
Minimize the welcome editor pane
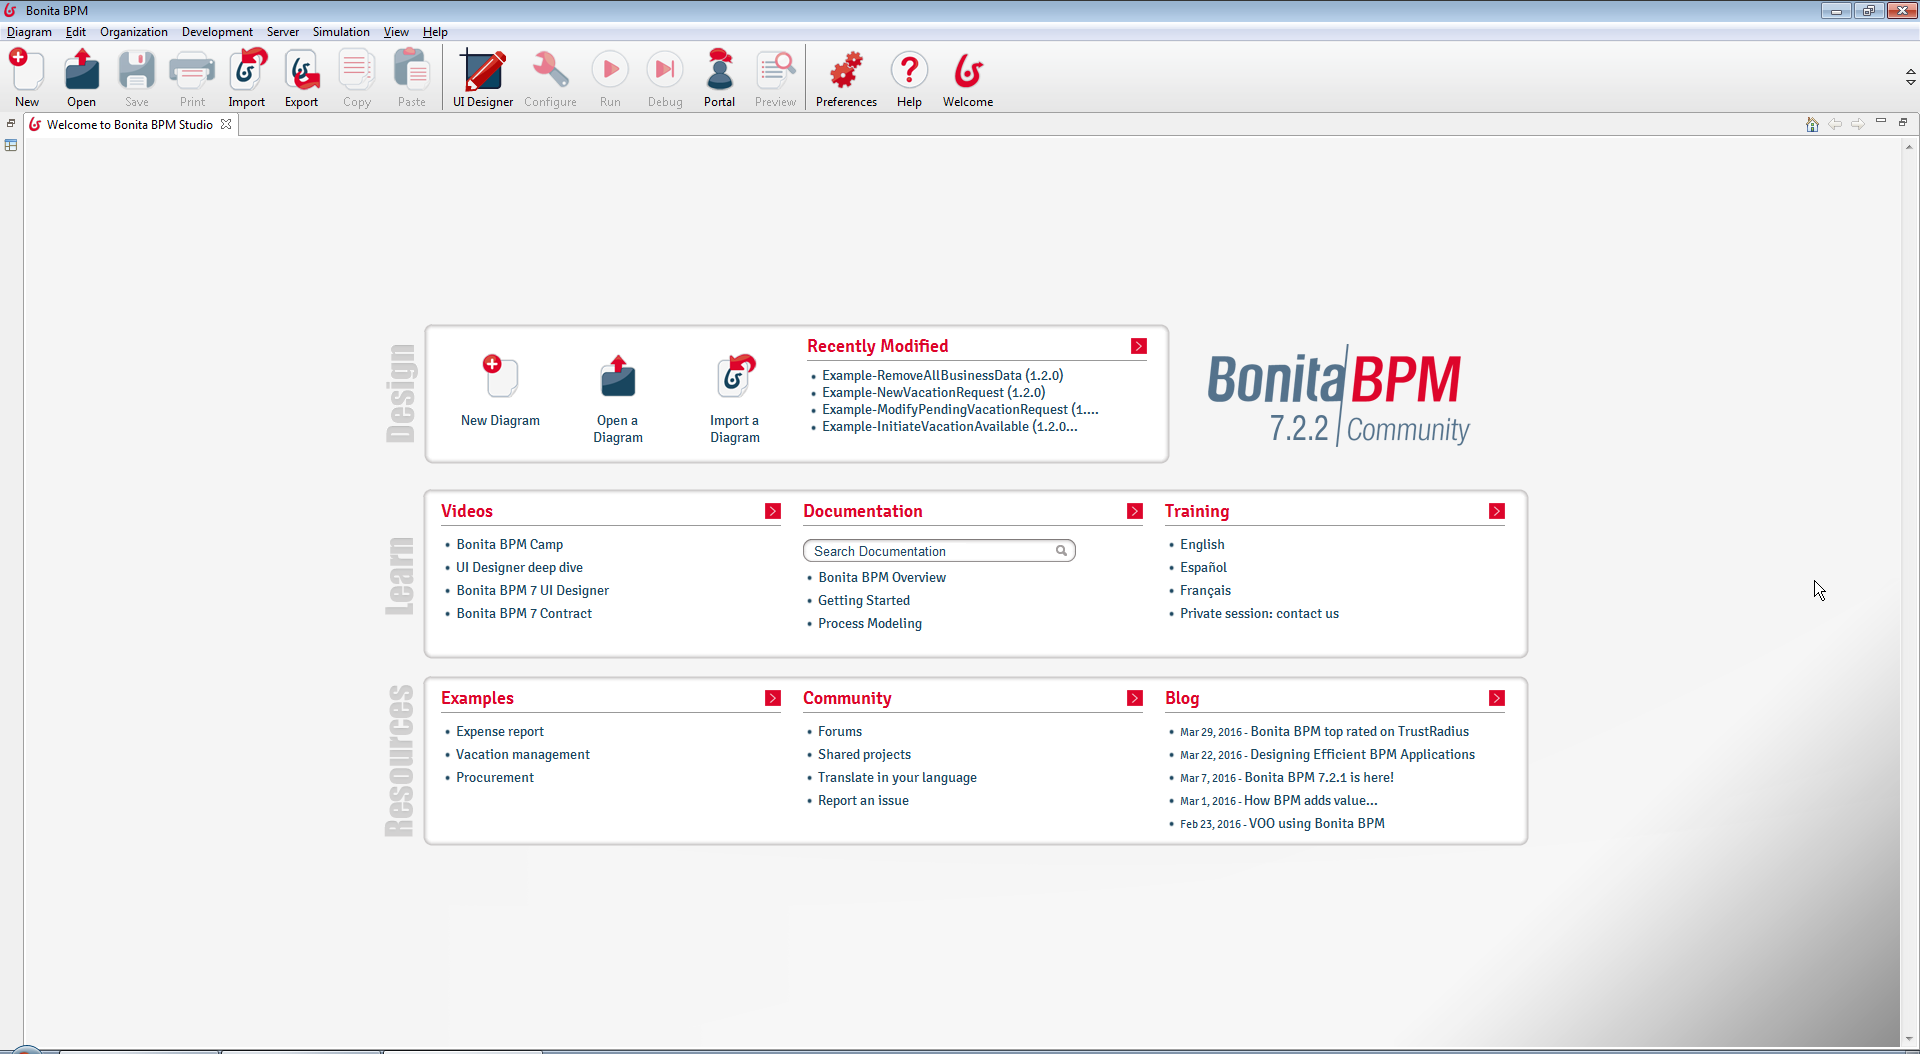[x=1881, y=121]
